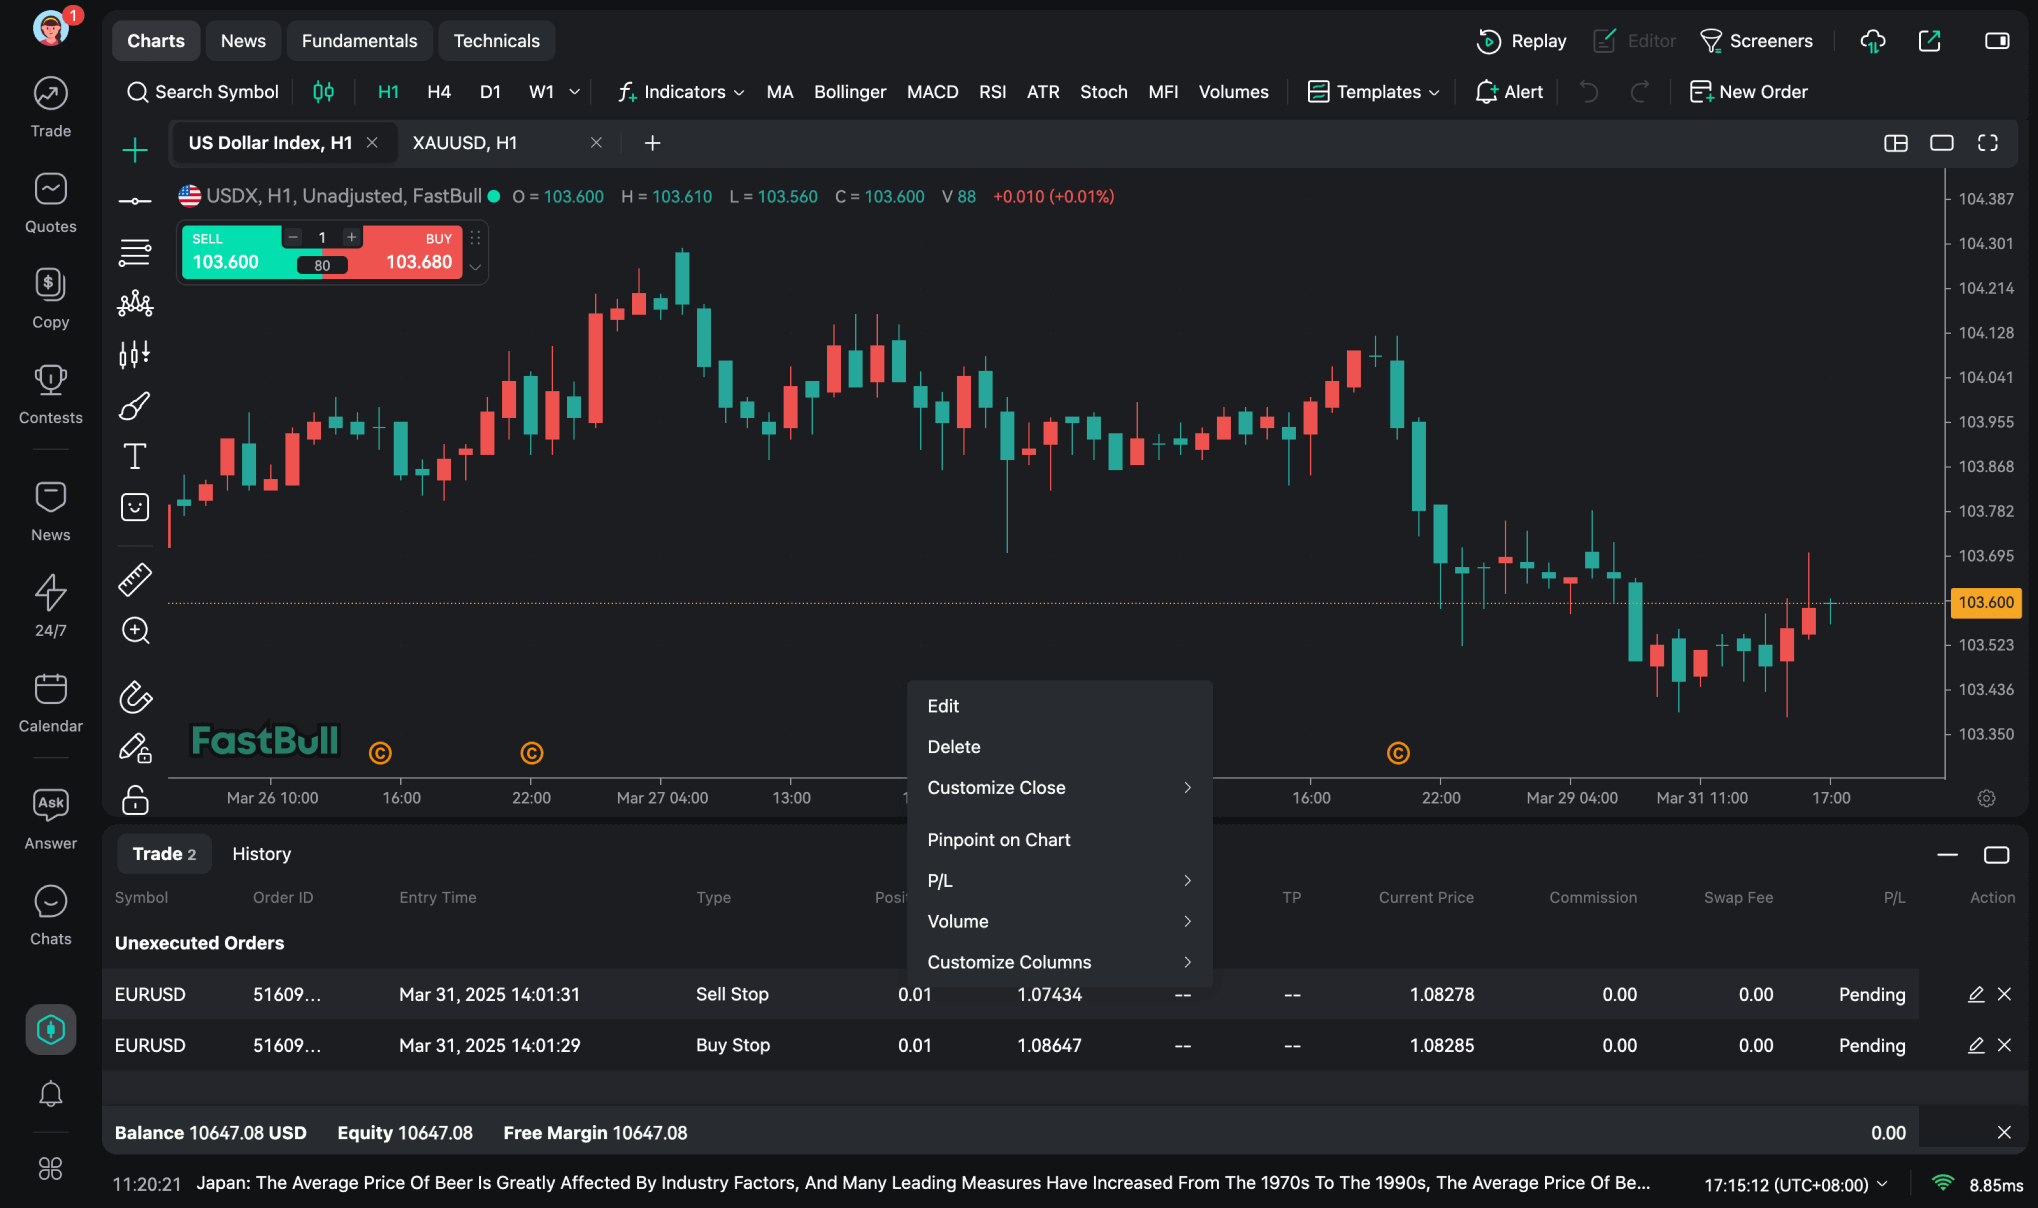Click the notification bell icon
The image size is (2038, 1208).
pyautogui.click(x=50, y=1094)
